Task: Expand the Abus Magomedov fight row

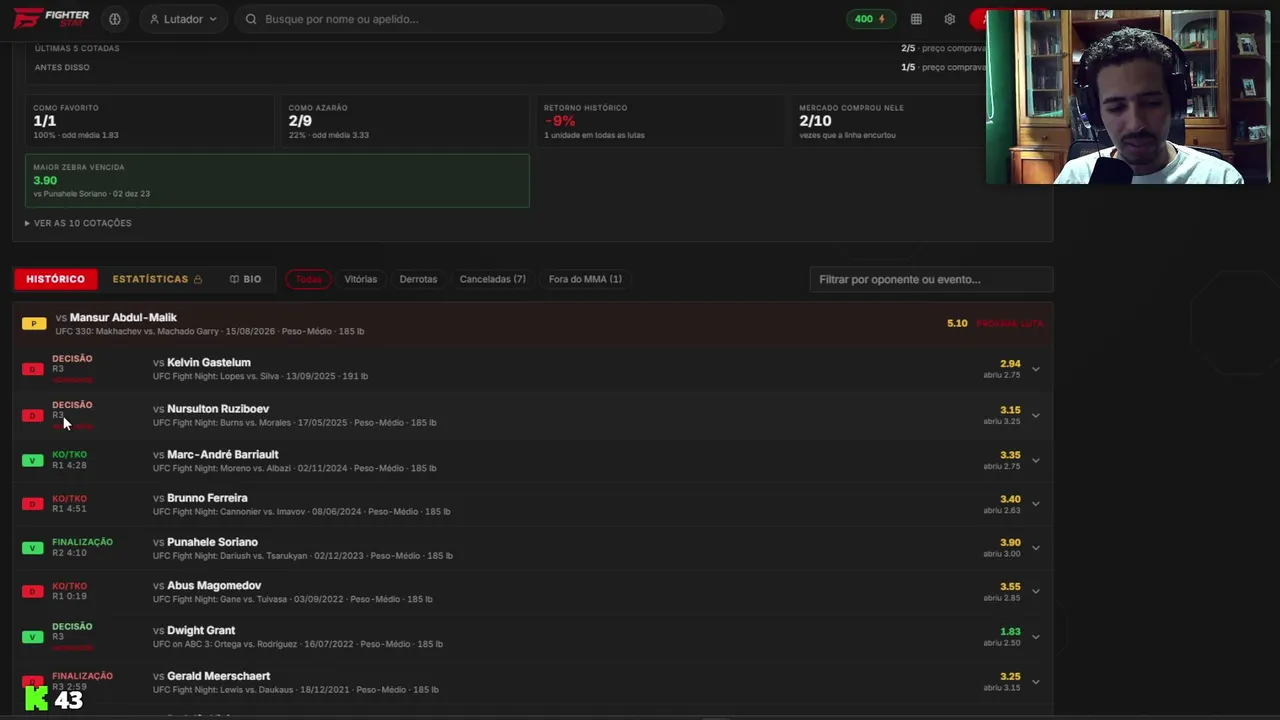Action: [1036, 592]
